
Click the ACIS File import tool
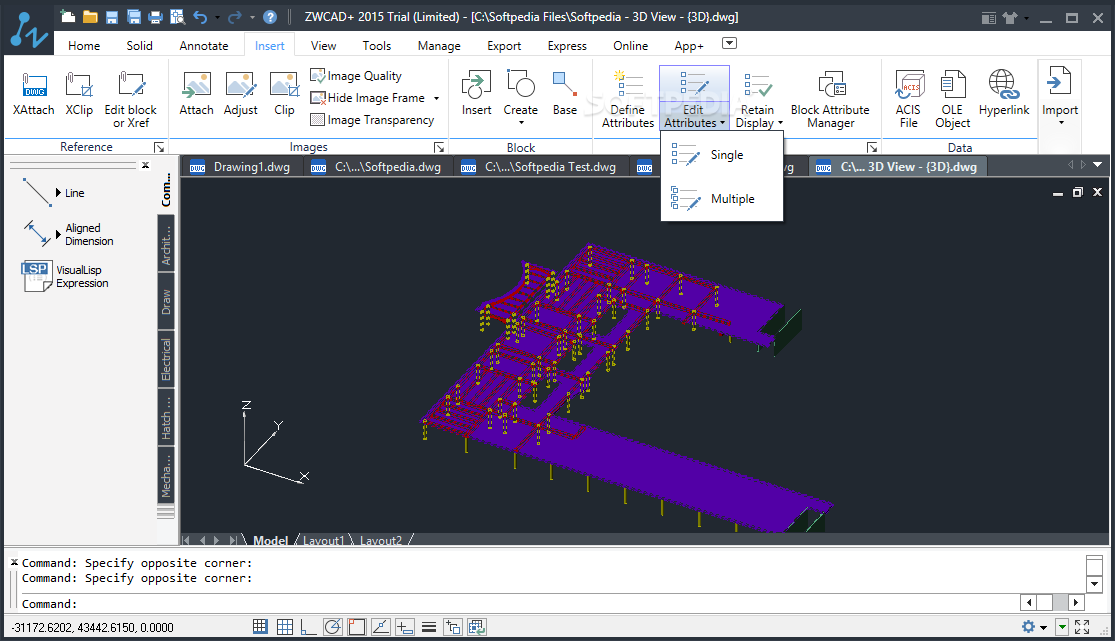pyautogui.click(x=908, y=100)
